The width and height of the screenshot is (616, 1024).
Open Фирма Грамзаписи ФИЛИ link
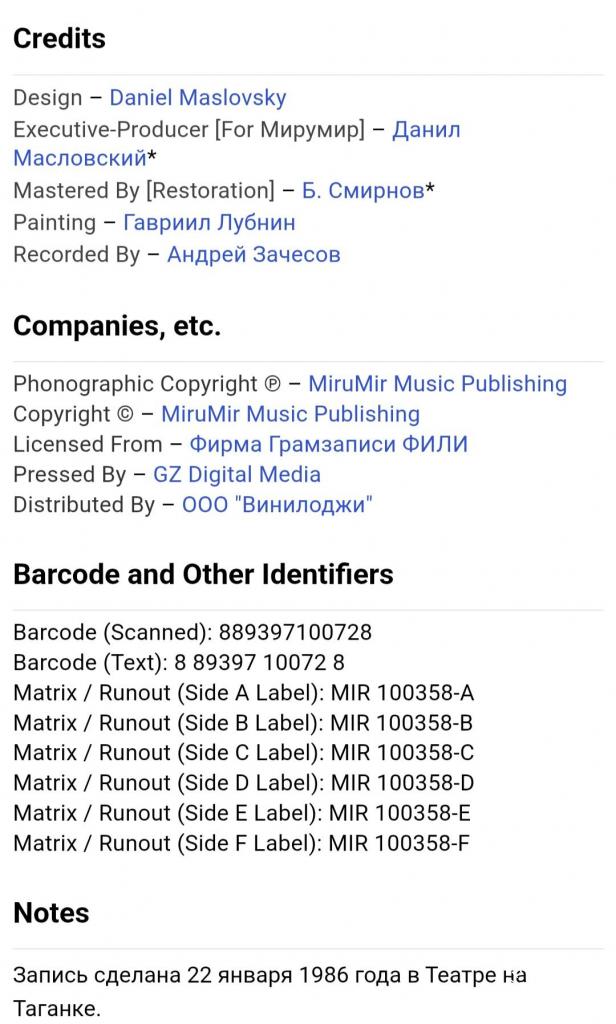tap(329, 444)
